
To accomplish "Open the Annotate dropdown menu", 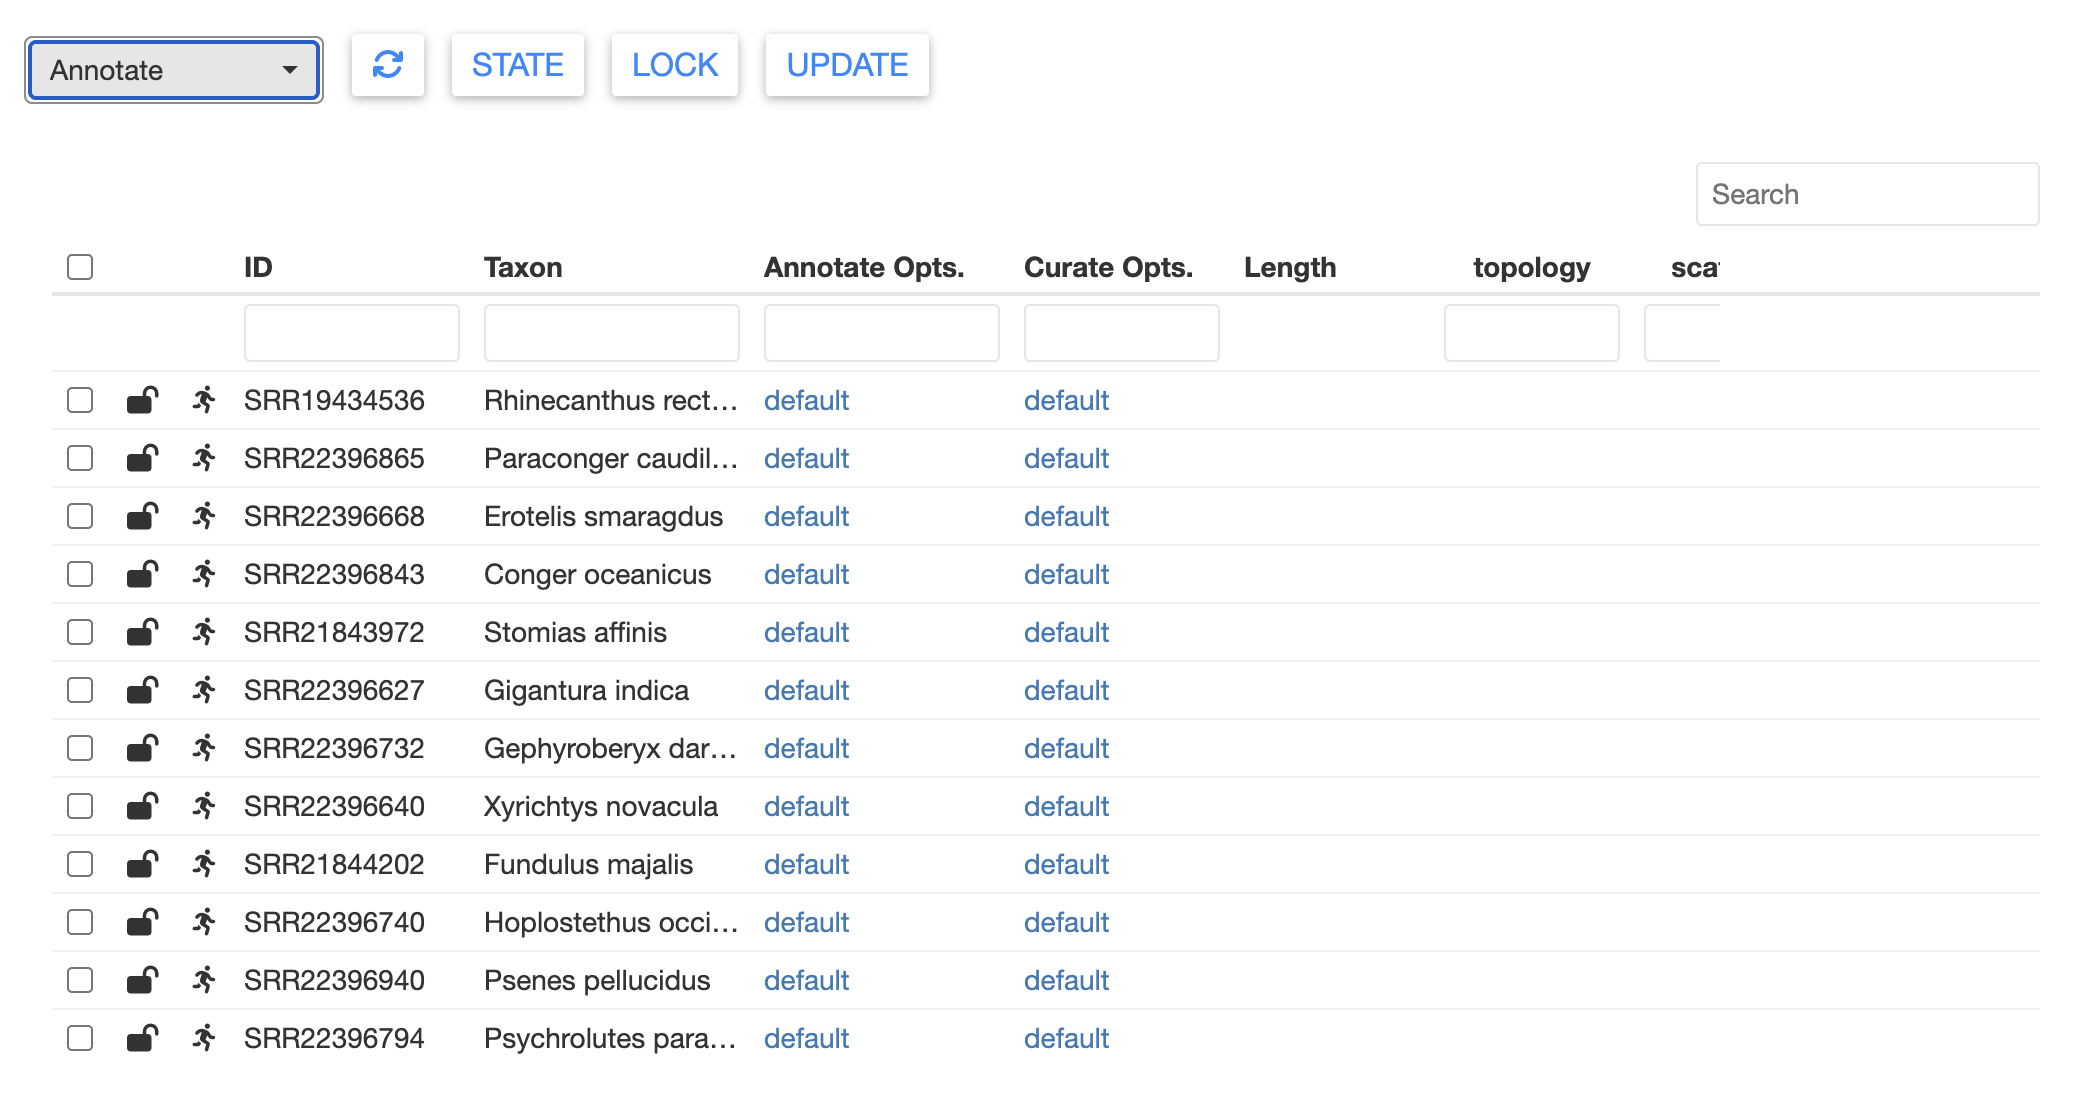I will [x=174, y=70].
